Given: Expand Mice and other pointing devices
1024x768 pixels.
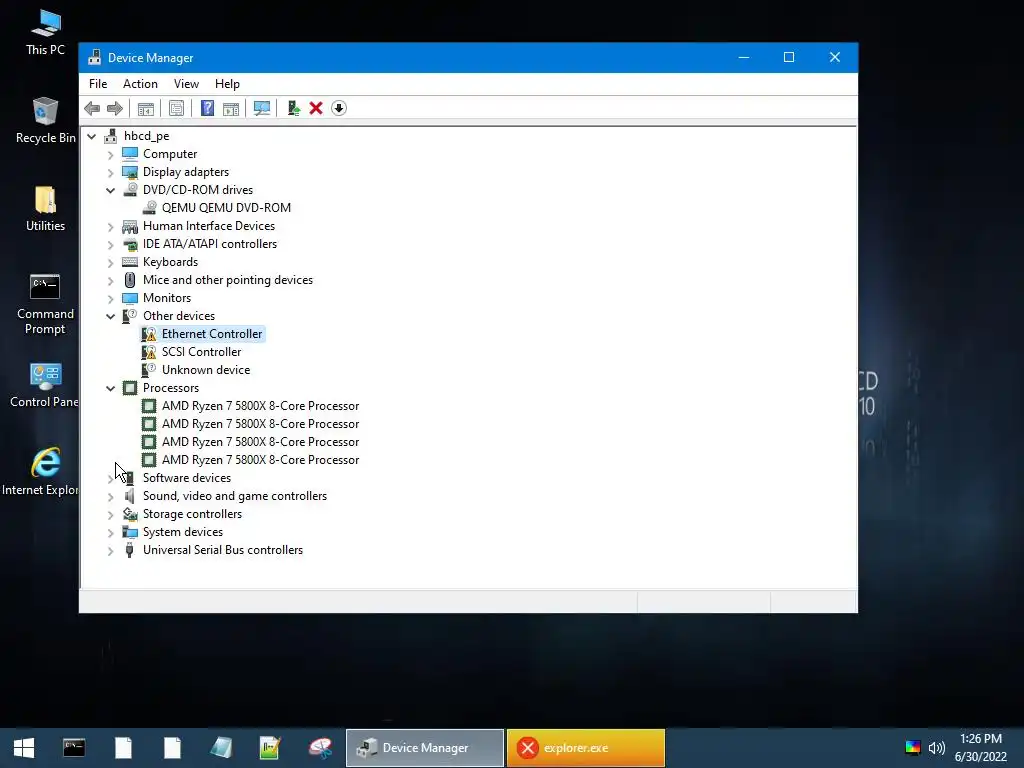Looking at the screenshot, I should coord(110,281).
